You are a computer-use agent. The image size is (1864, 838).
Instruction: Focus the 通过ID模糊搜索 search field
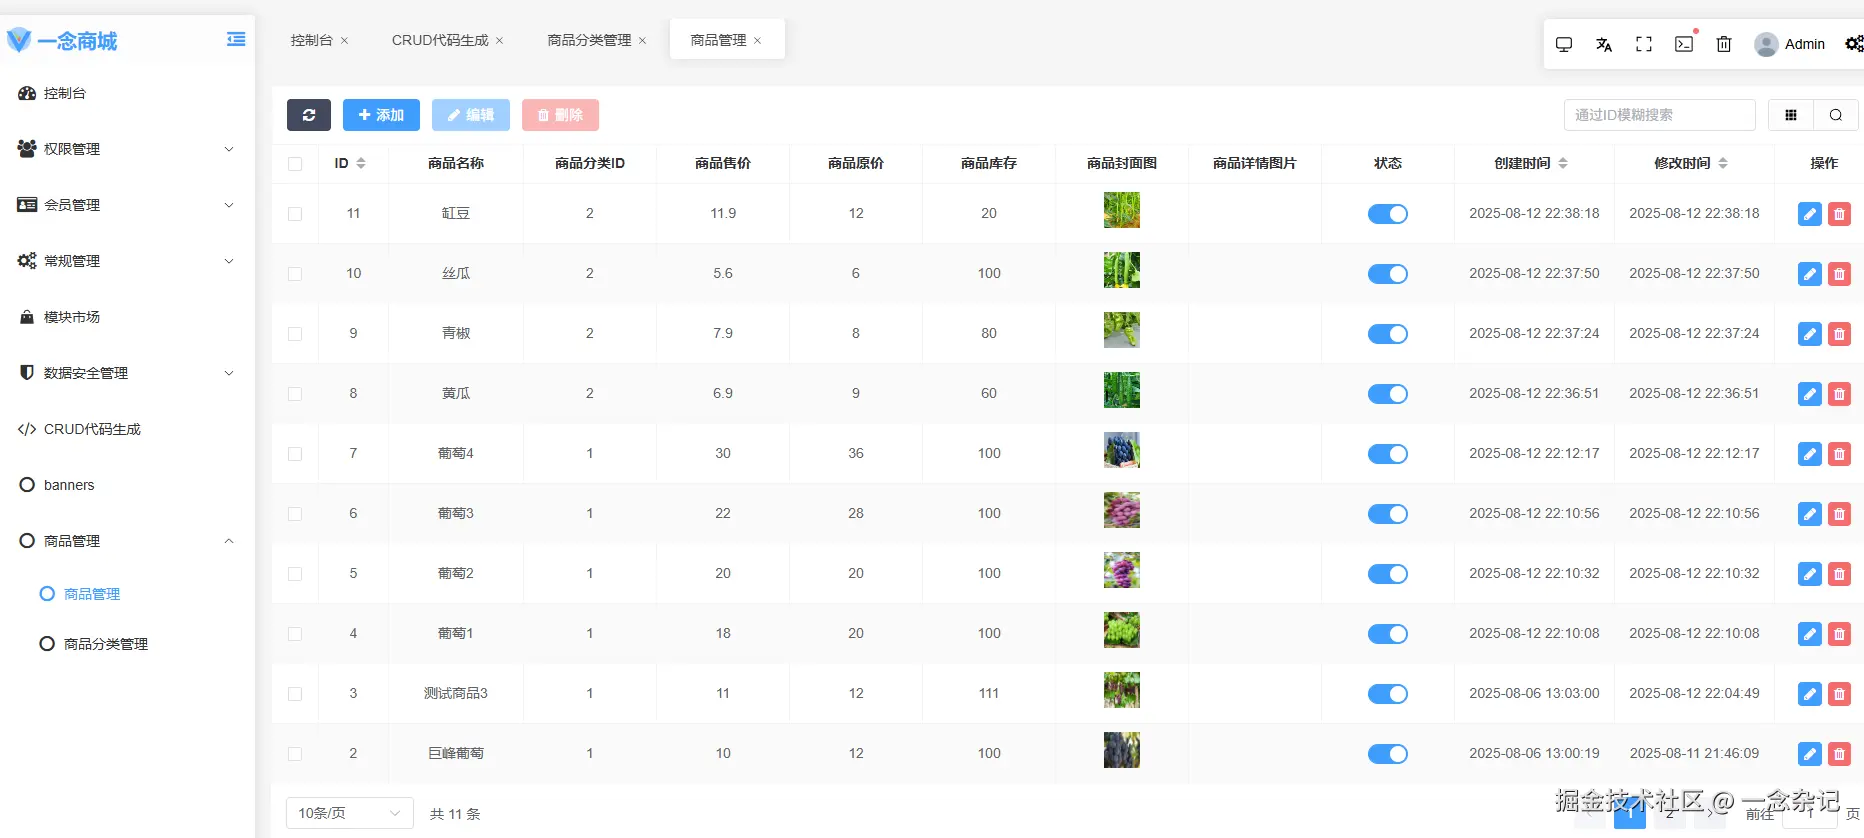click(1659, 115)
